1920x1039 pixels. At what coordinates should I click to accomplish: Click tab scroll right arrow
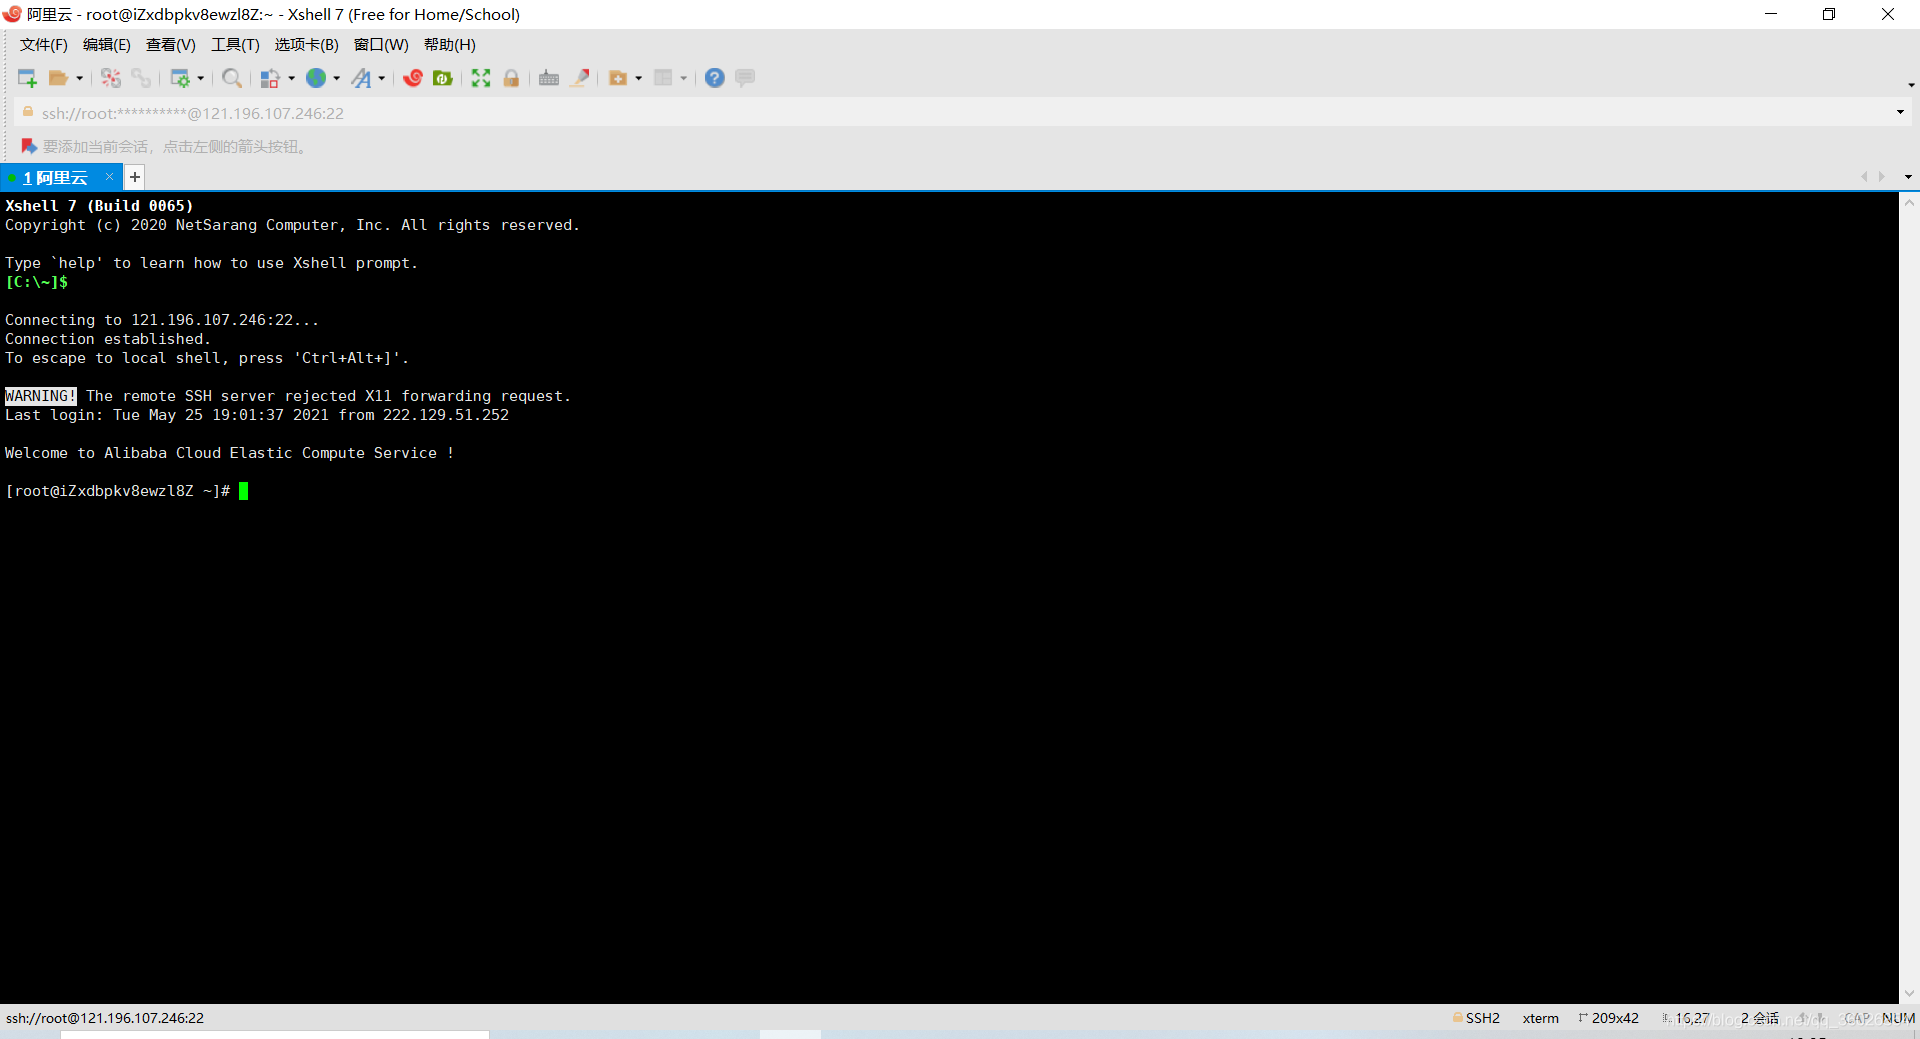[1882, 177]
